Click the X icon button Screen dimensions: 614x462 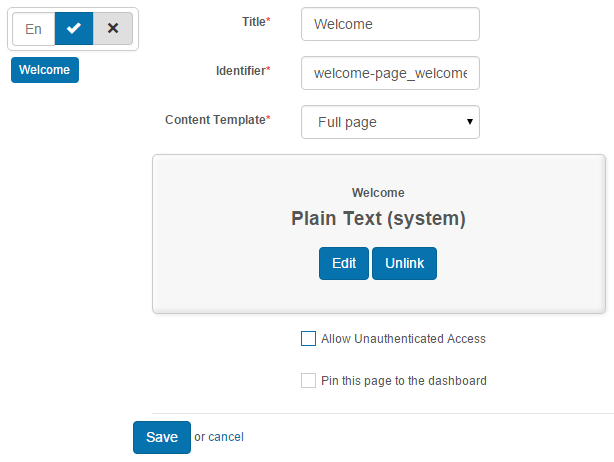tap(113, 29)
